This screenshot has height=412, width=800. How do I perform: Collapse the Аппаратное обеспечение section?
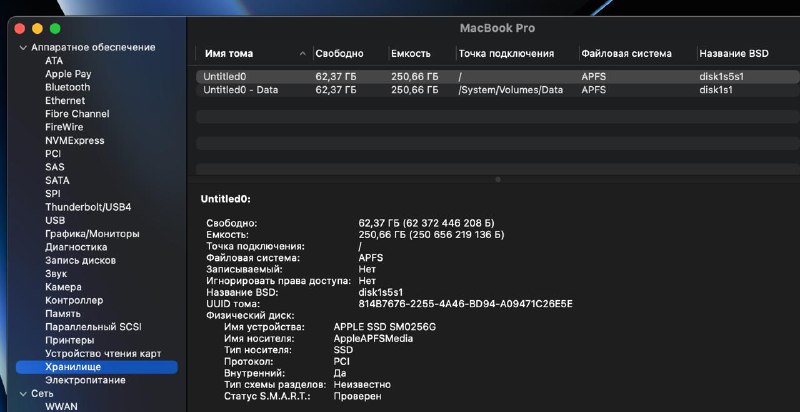[x=22, y=47]
